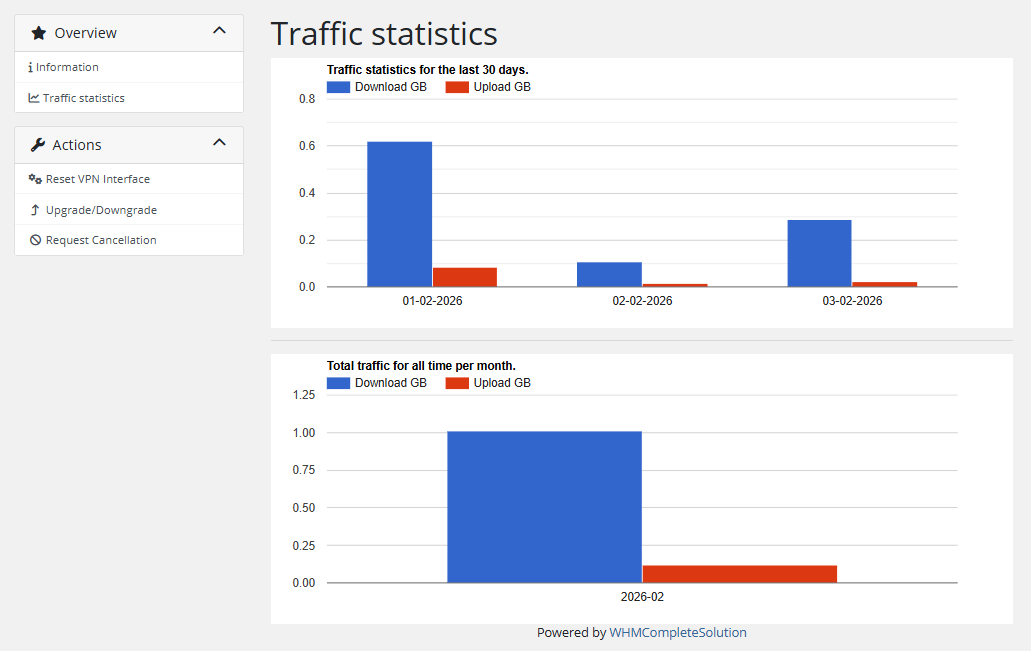This screenshot has width=1031, height=651.
Task: Click the 03-02-2026 blue download bar
Action: [x=819, y=253]
